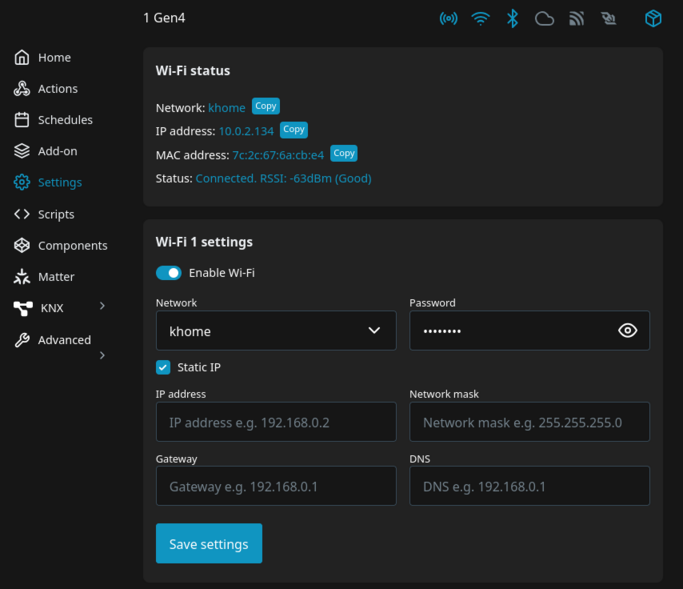Click the MAC address 7c:2c:67:6a:cb:e4
The width and height of the screenshot is (683, 589).
click(278, 156)
